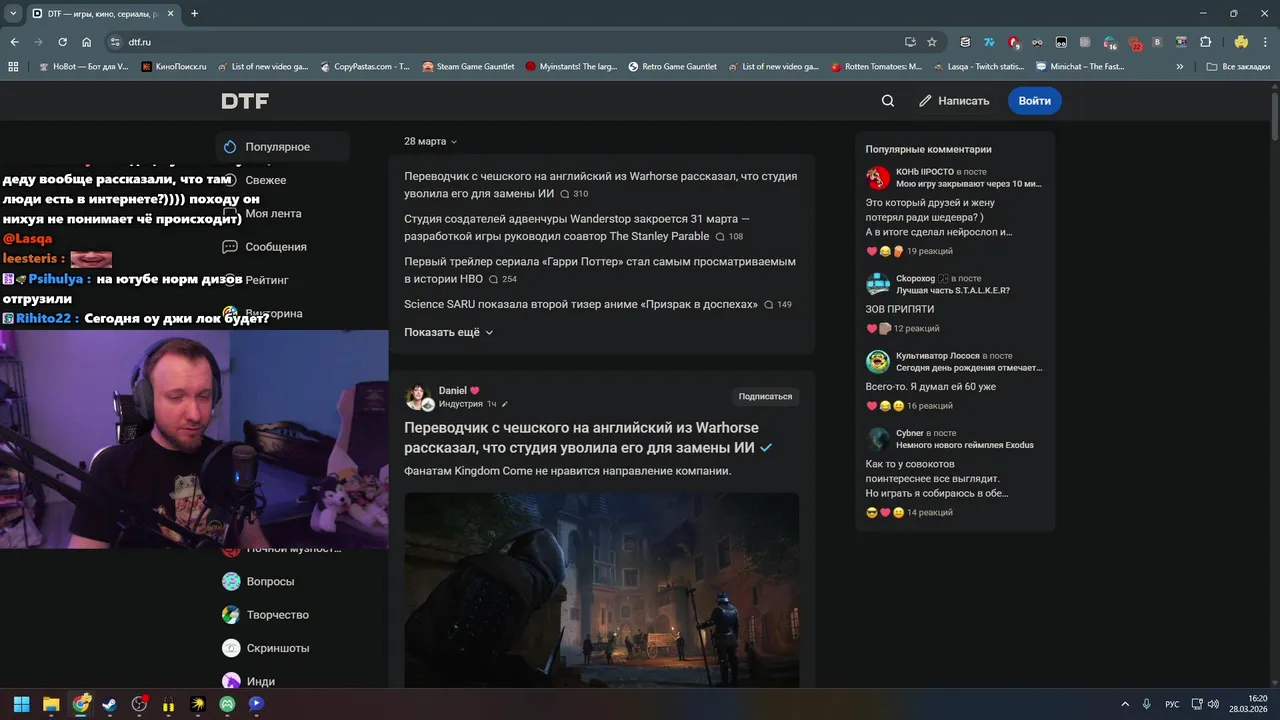Click the 16 реакций reactions row

point(909,406)
